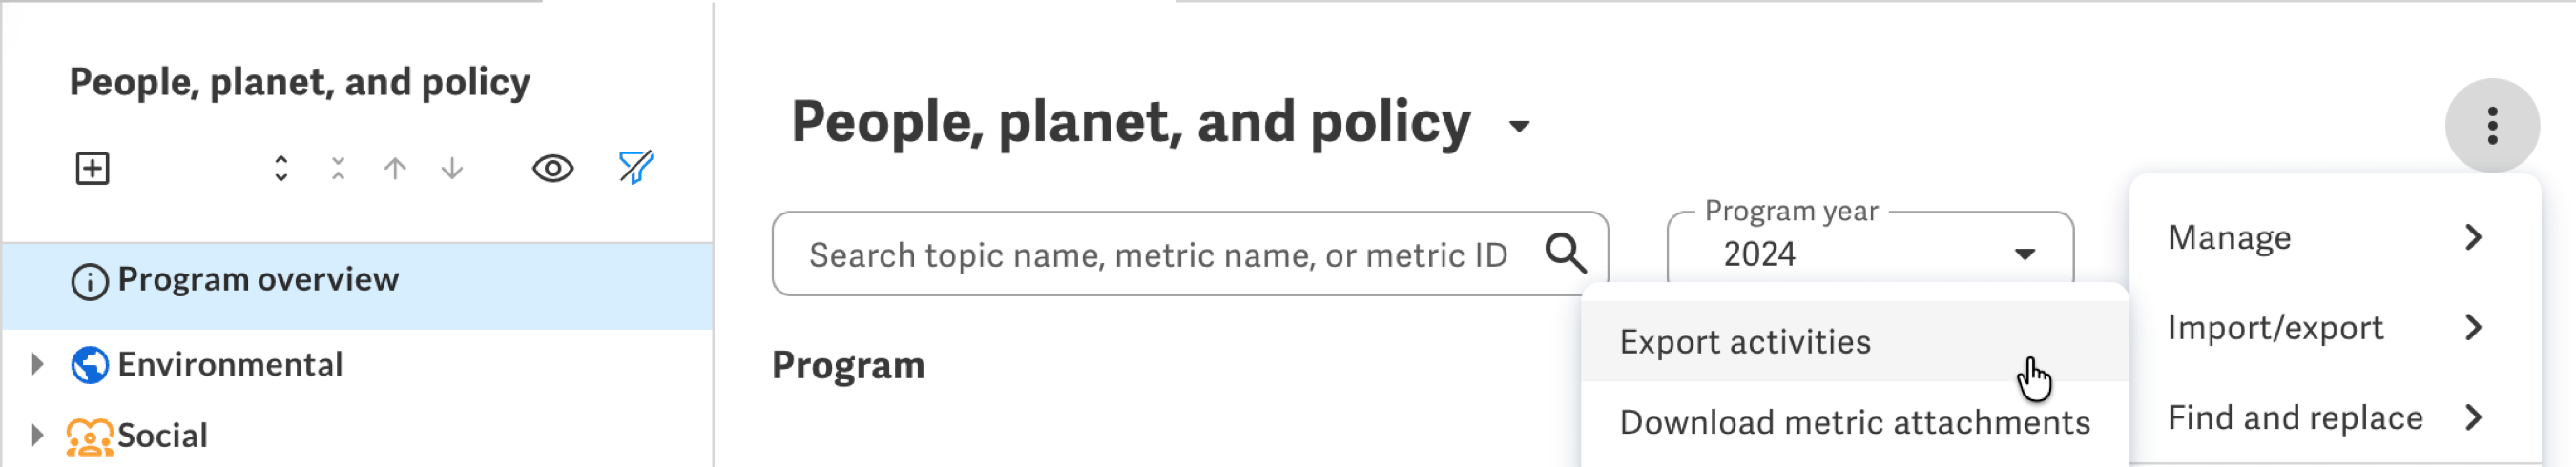Collapse all items in sidebar tree
The image size is (2576, 467).
(338, 168)
